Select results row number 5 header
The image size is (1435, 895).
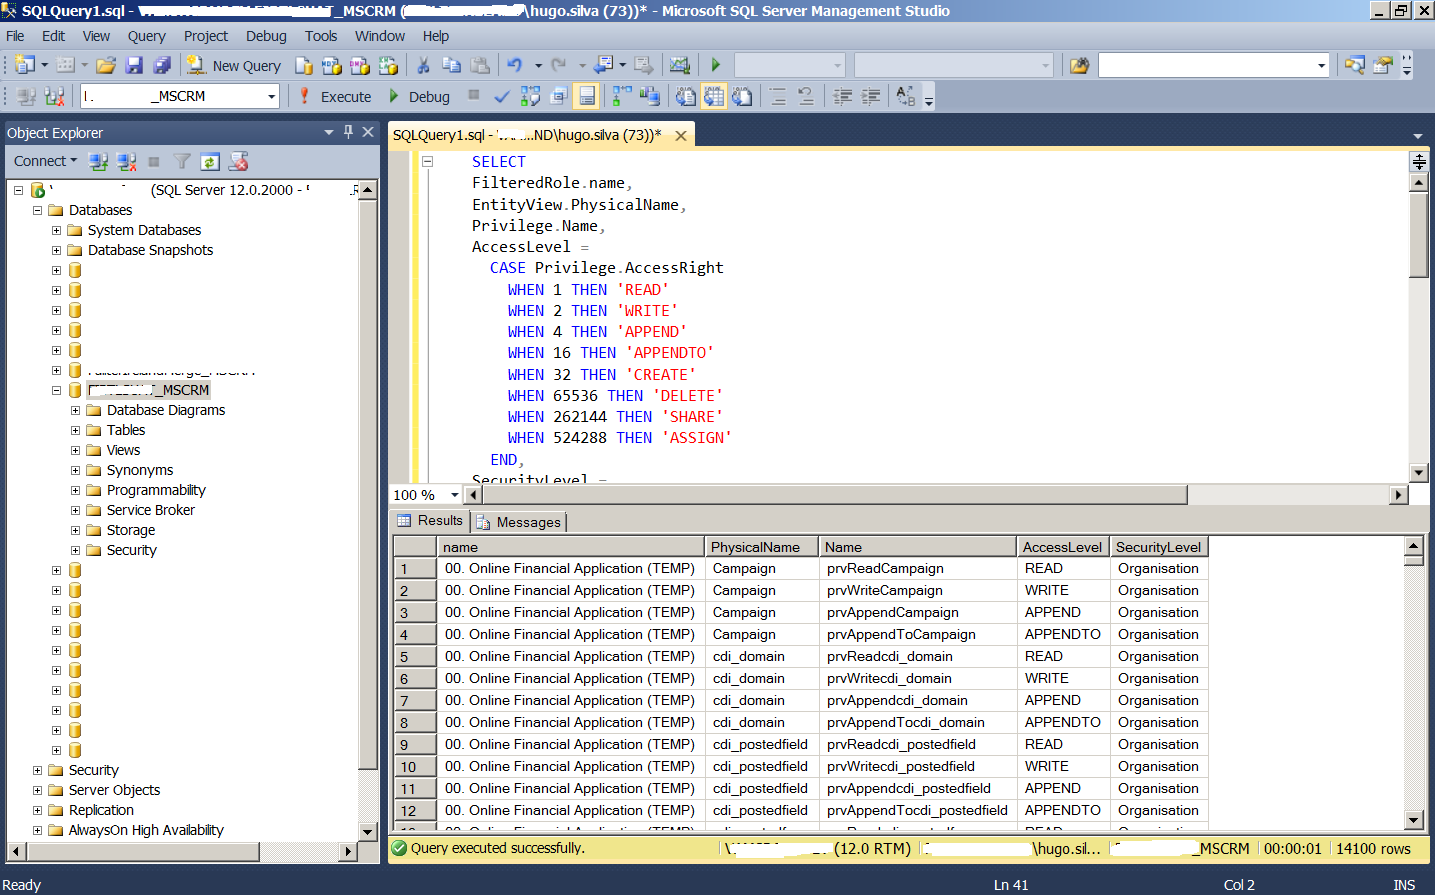point(415,657)
